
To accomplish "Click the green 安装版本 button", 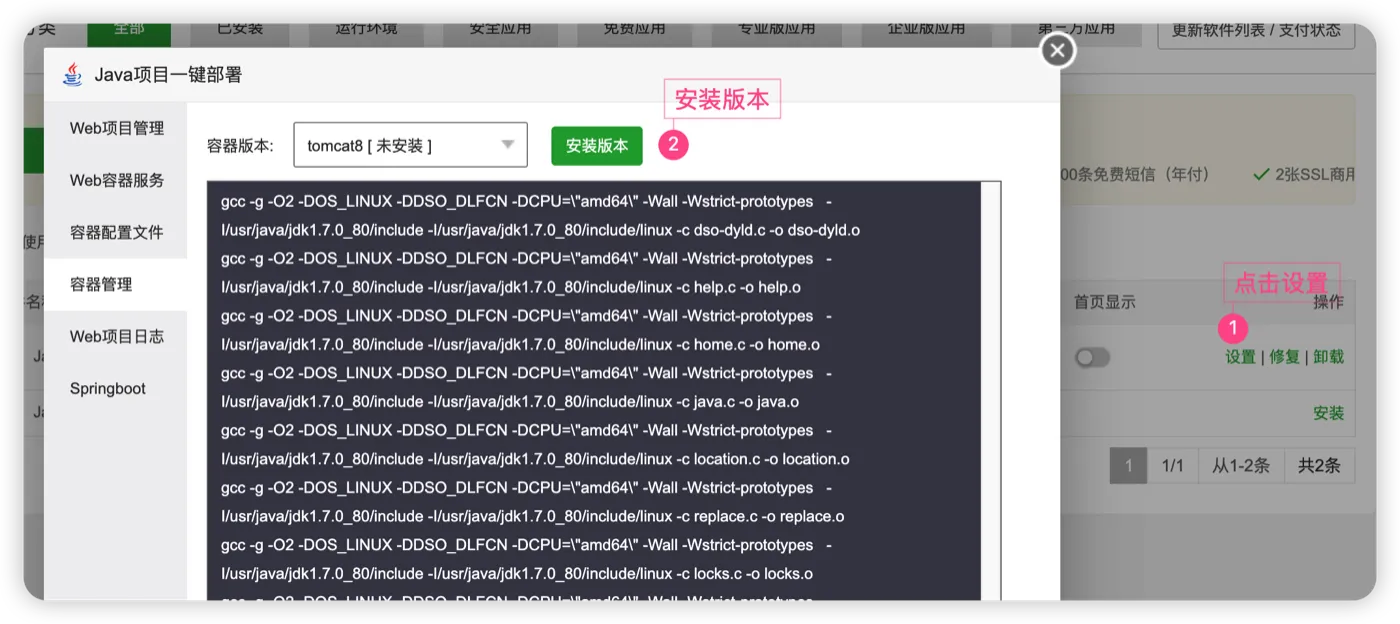I will 597,145.
